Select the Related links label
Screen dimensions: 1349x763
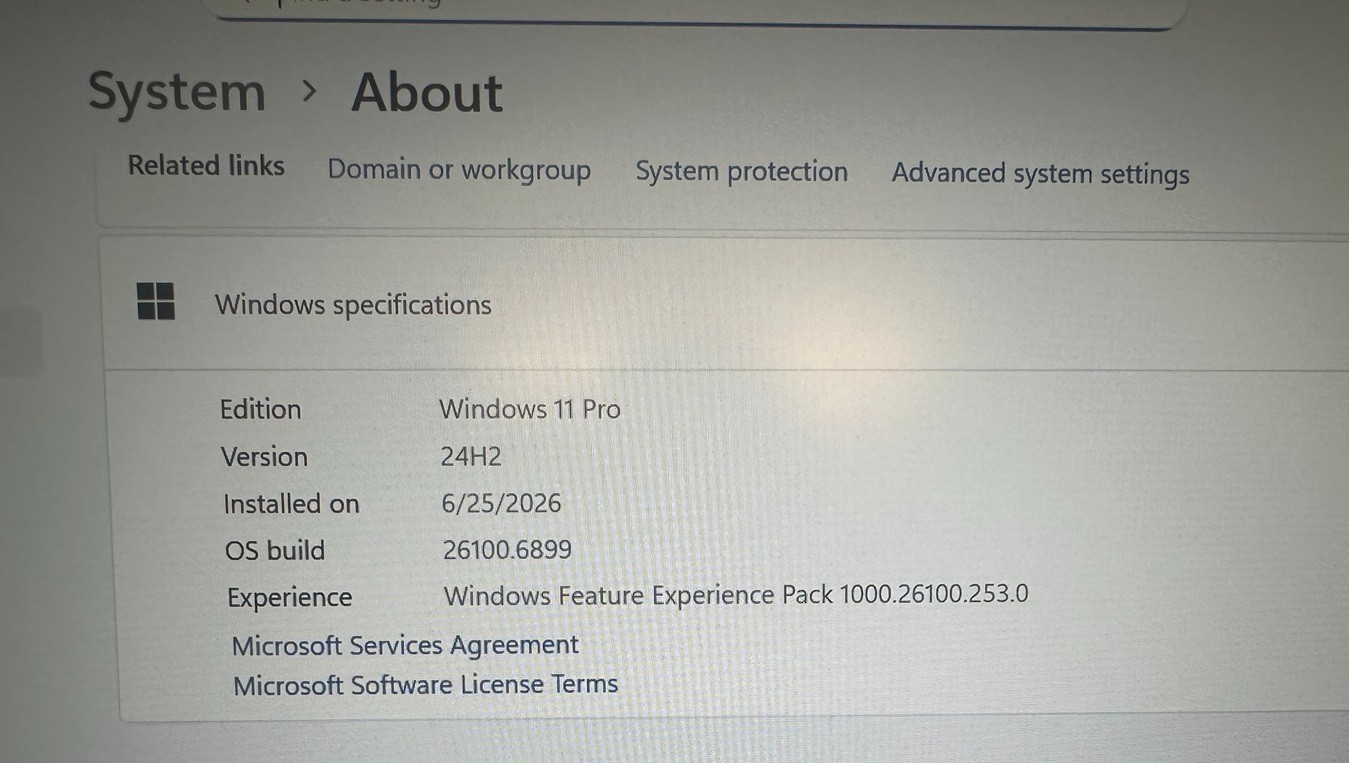point(206,165)
